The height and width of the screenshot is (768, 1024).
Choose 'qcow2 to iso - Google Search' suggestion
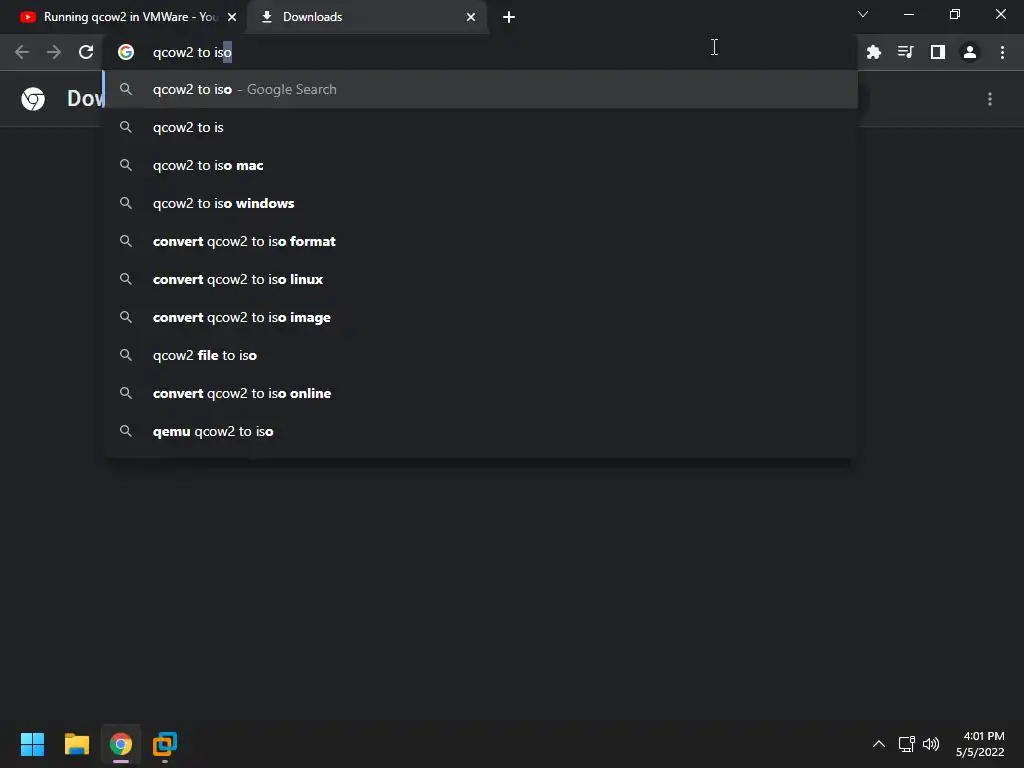tap(481, 89)
